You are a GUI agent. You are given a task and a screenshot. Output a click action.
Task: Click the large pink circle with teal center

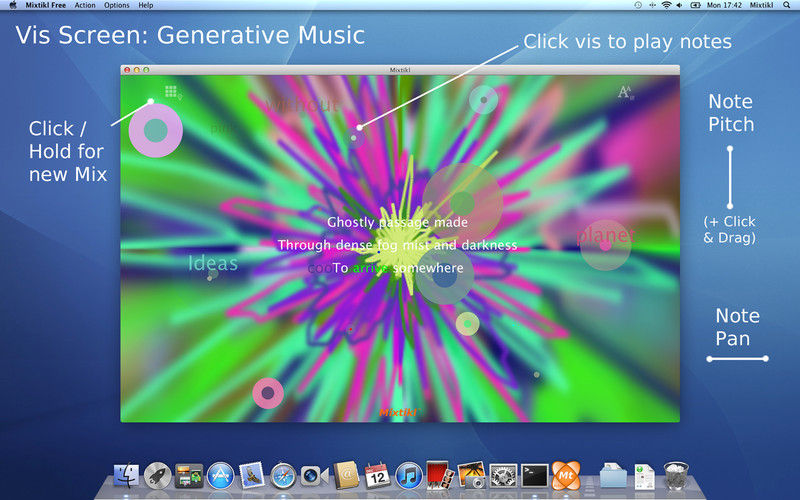pyautogui.click(x=156, y=131)
